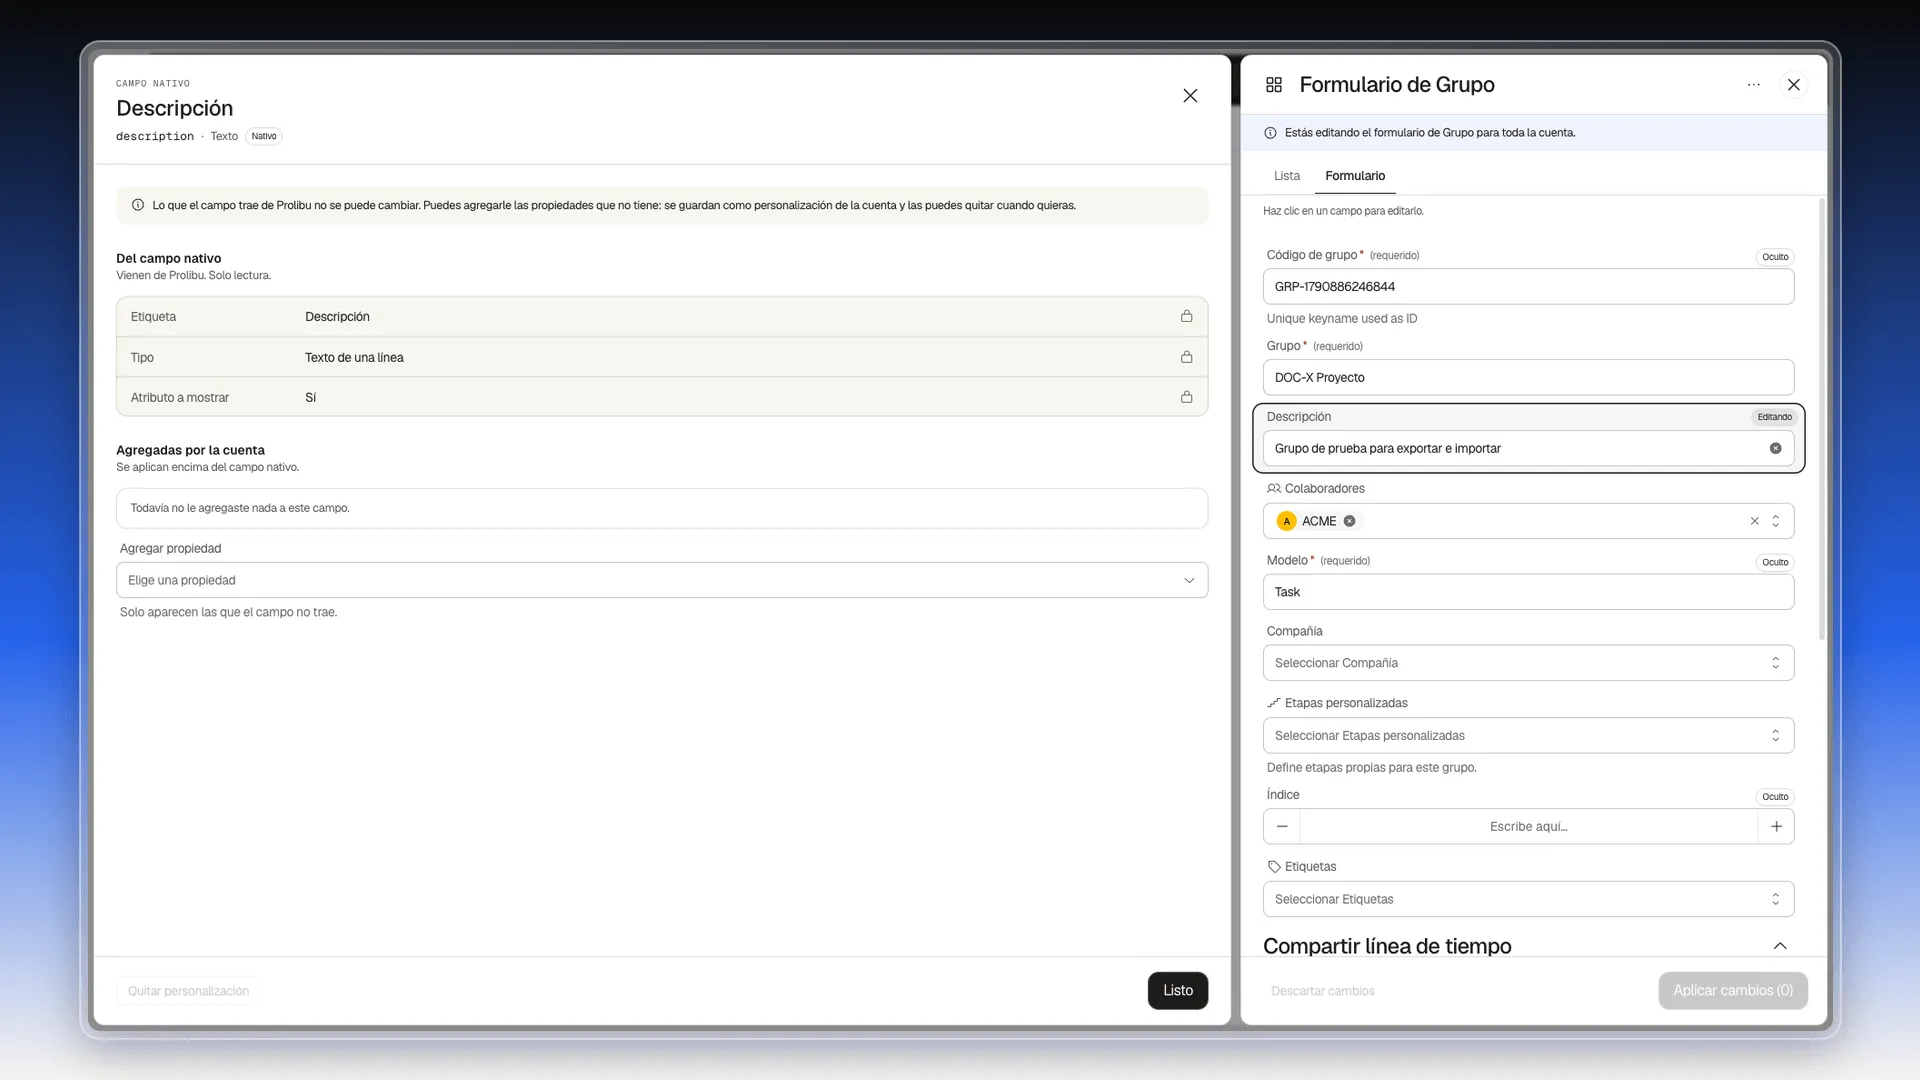
Task: Click the Grupo field containing DOC-X Proyecto
Action: point(1528,378)
